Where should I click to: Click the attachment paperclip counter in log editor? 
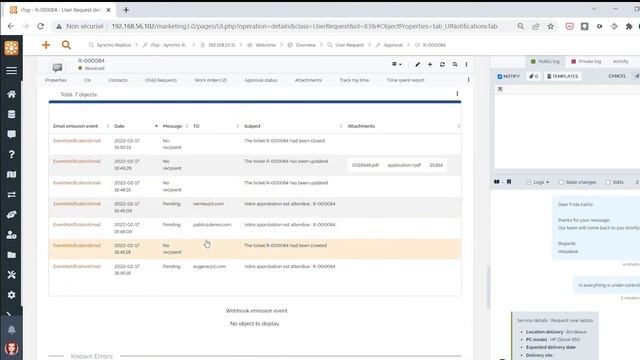tap(533, 76)
